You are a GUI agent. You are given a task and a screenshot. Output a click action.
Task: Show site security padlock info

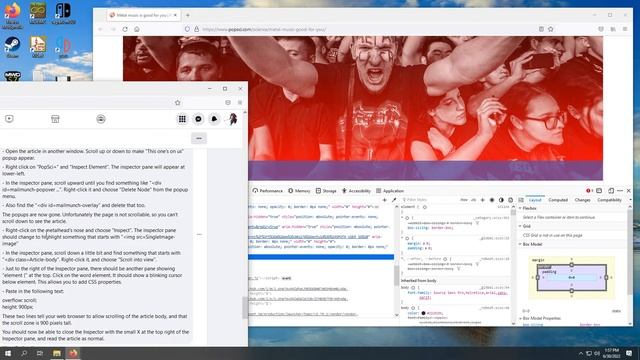click(x=196, y=29)
